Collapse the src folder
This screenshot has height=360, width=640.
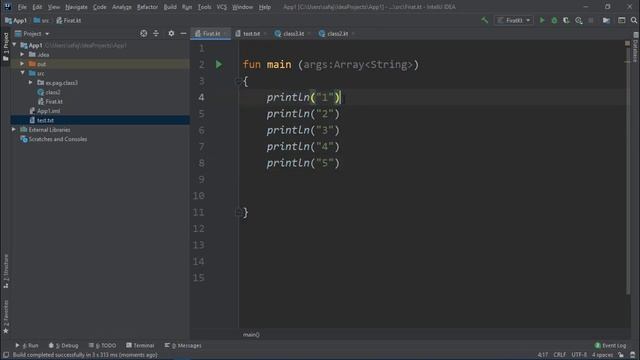coord(22,73)
